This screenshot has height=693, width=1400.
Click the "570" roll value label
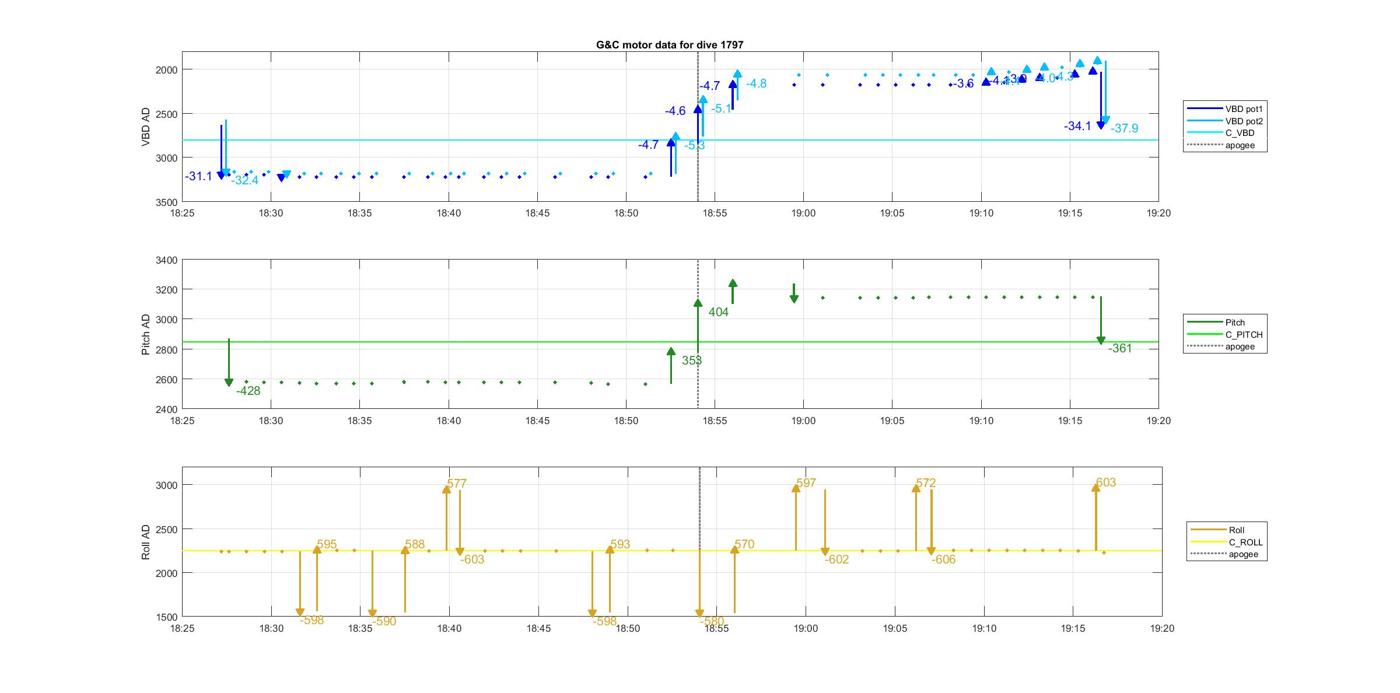click(744, 545)
